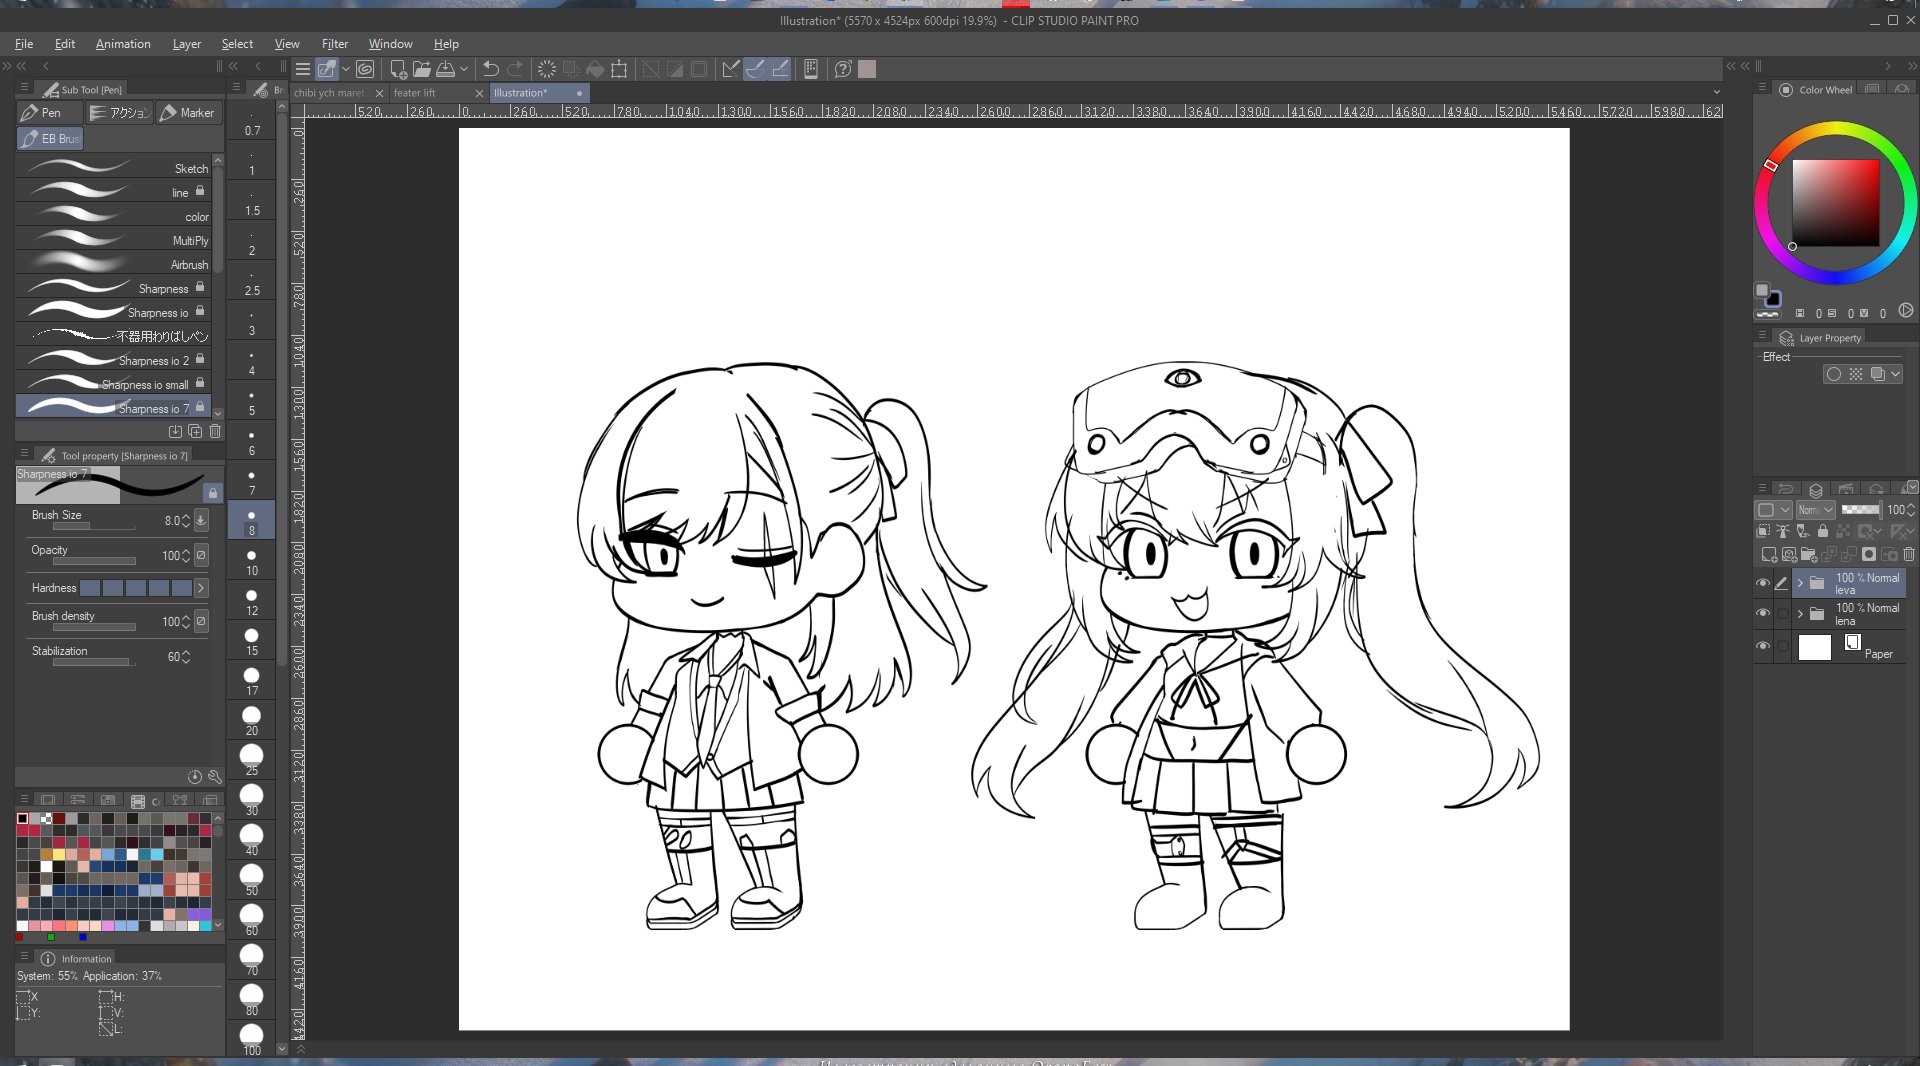Image resolution: width=1920 pixels, height=1066 pixels.
Task: Toggle Snap to Special Ruler icon
Action: 756,69
